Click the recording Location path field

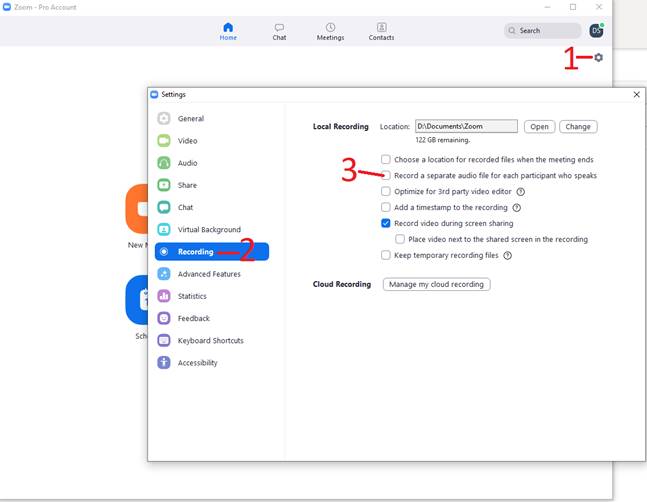(x=466, y=126)
